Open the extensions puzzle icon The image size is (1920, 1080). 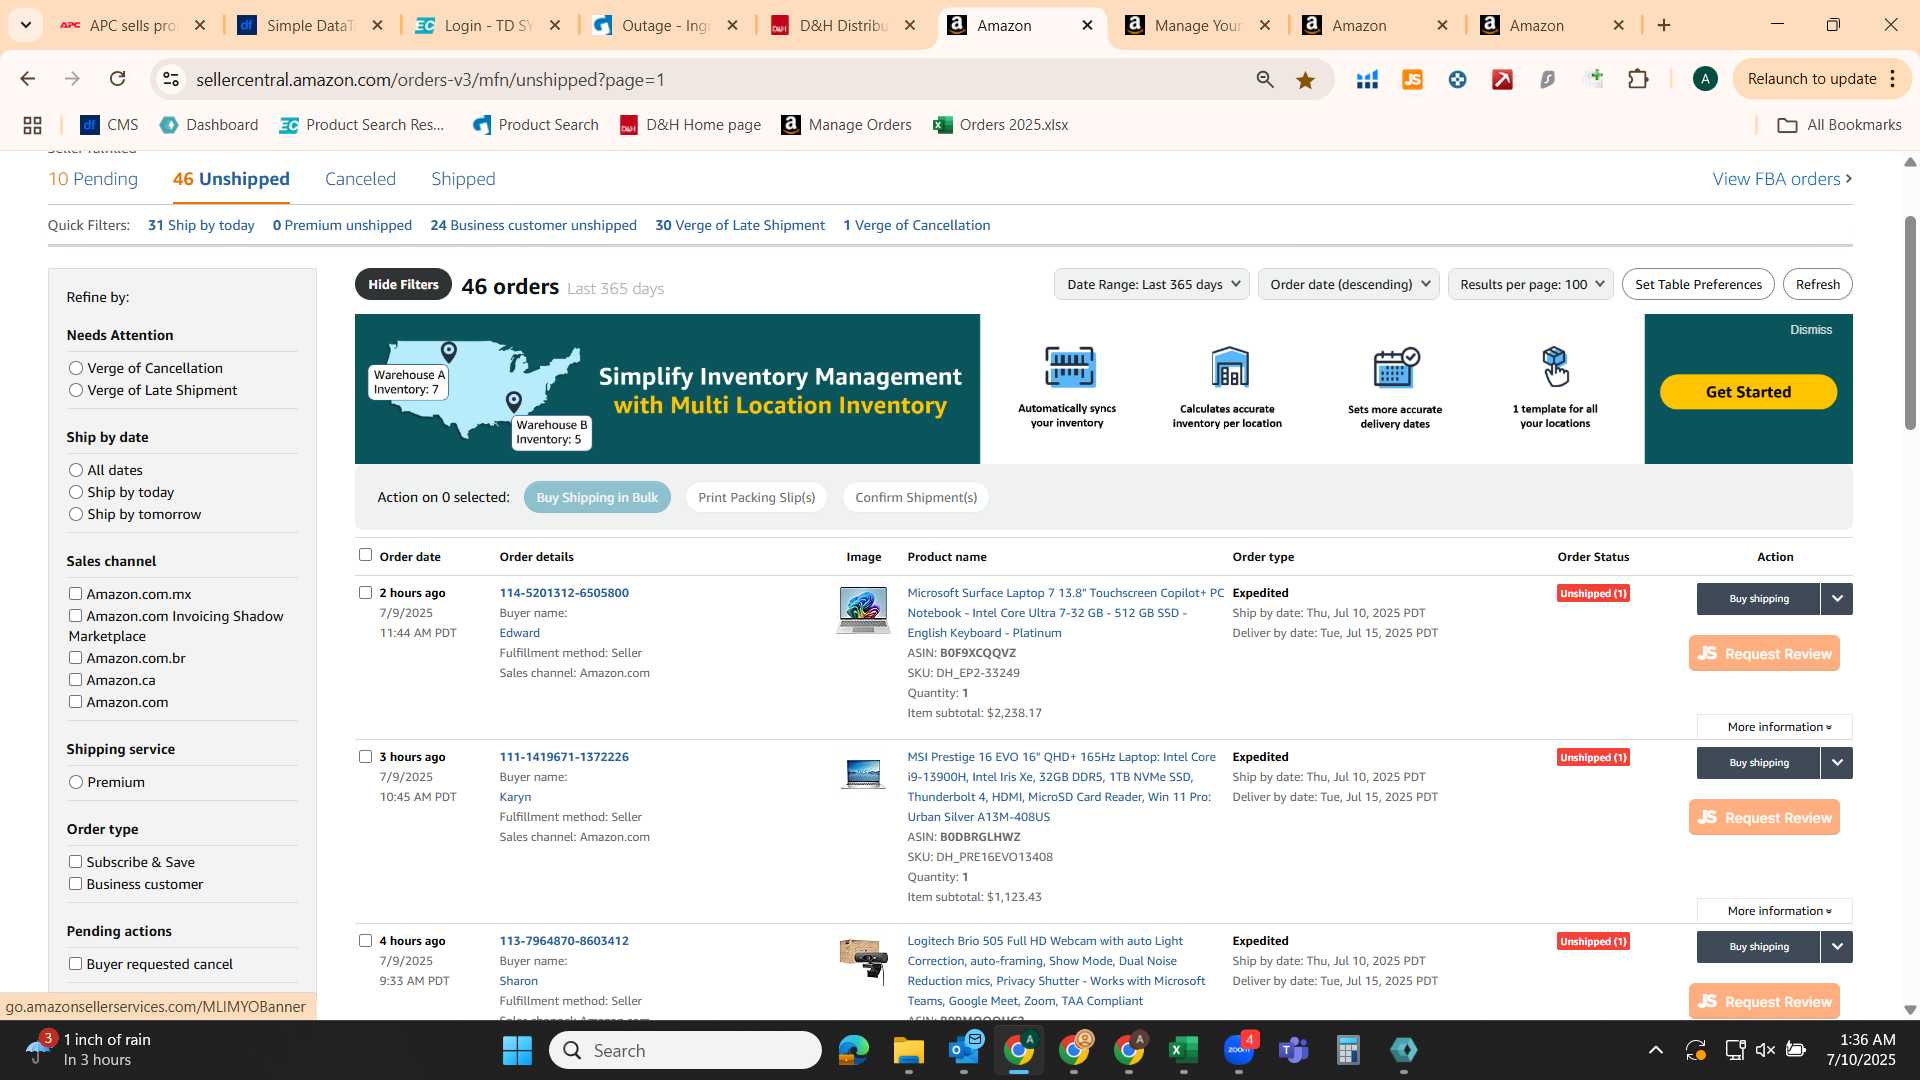[x=1638, y=79]
